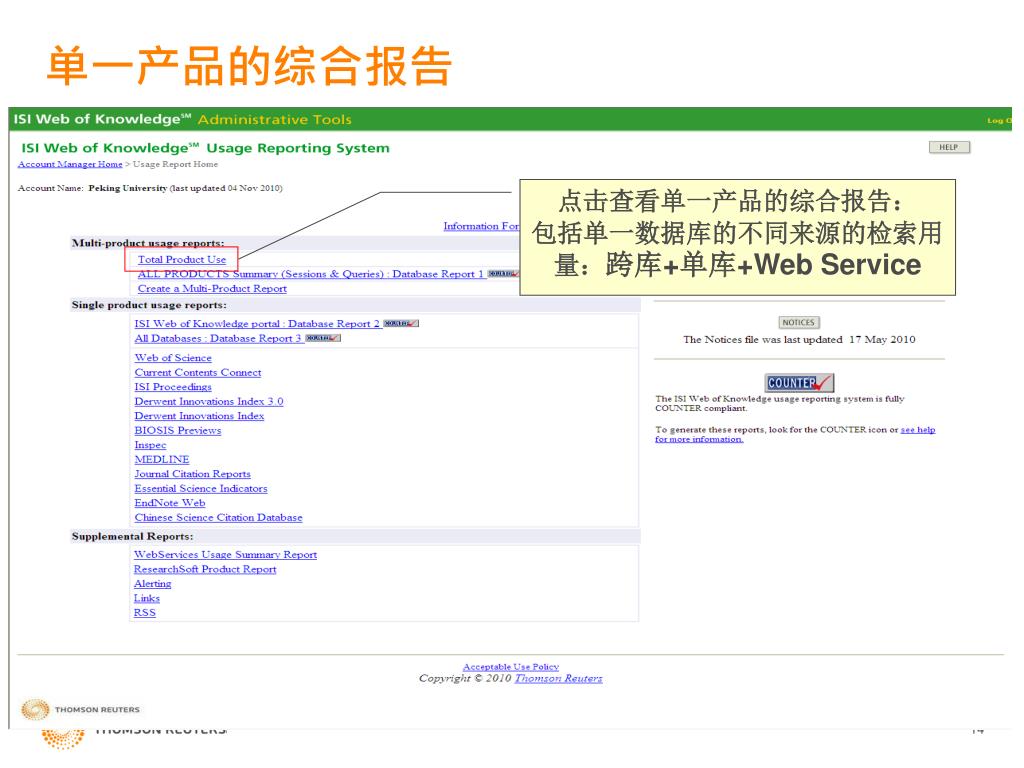
Task: Open the NOTICES button
Action: pyautogui.click(x=798, y=323)
